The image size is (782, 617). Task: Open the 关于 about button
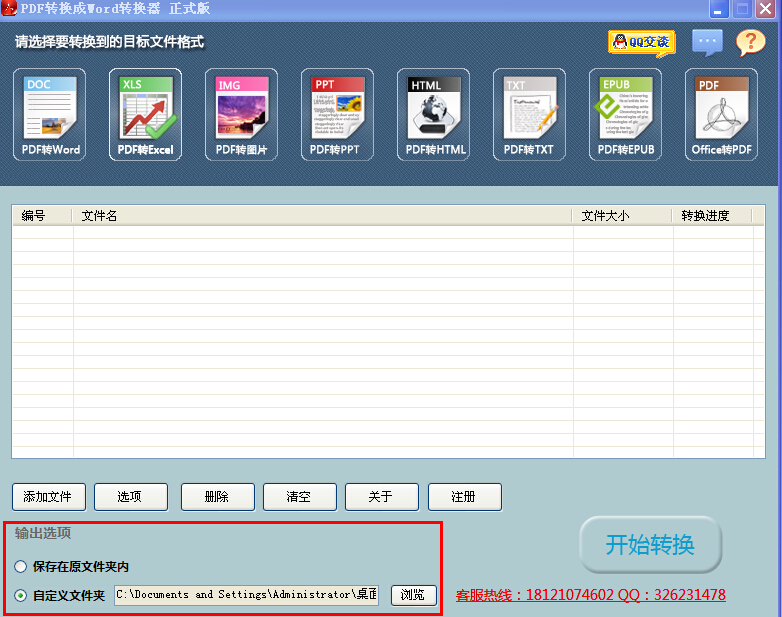point(382,497)
